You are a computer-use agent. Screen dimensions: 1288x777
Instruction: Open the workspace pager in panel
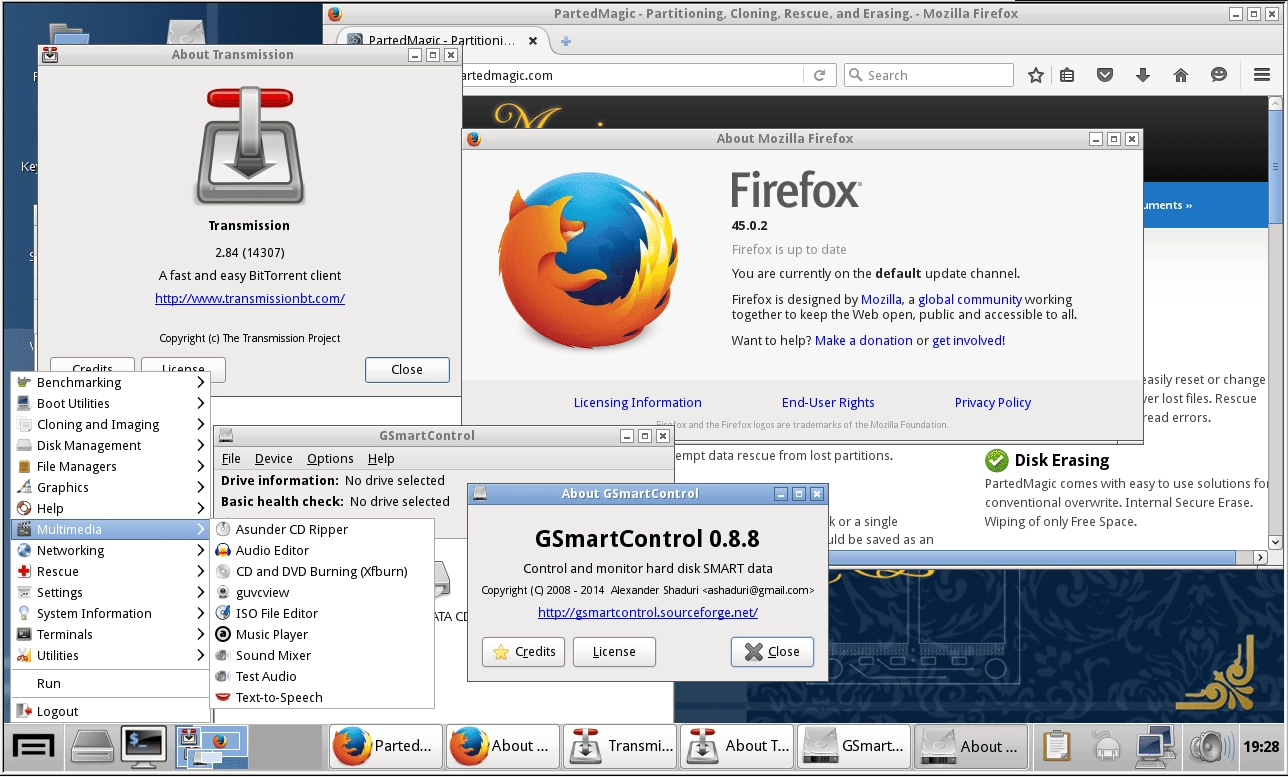pos(211,746)
